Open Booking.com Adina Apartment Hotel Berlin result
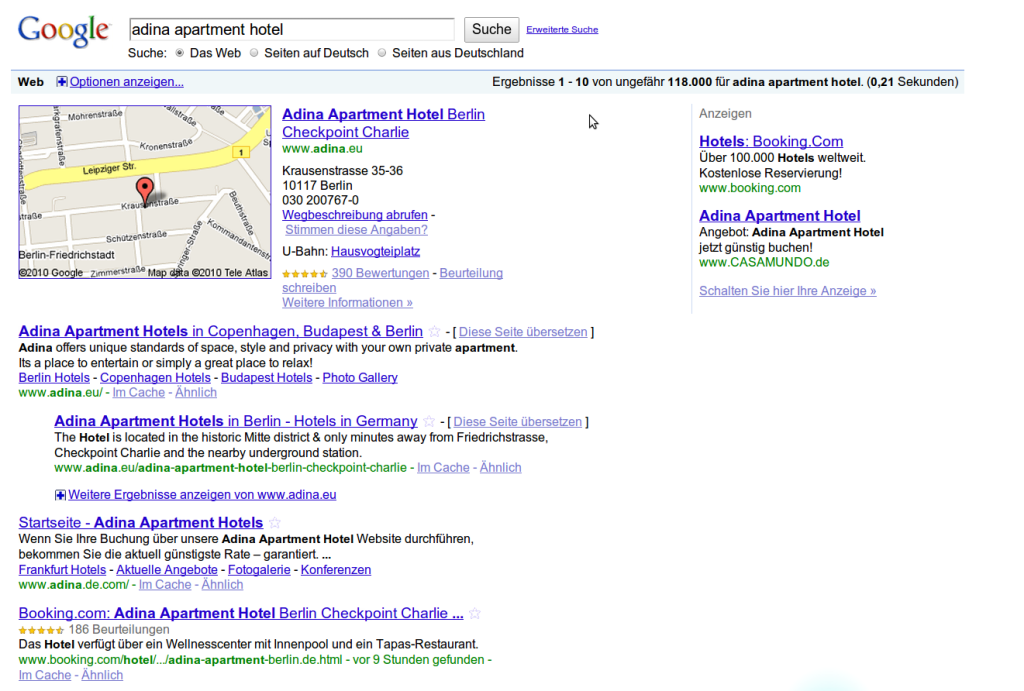This screenshot has width=1024, height=691. click(x=241, y=613)
